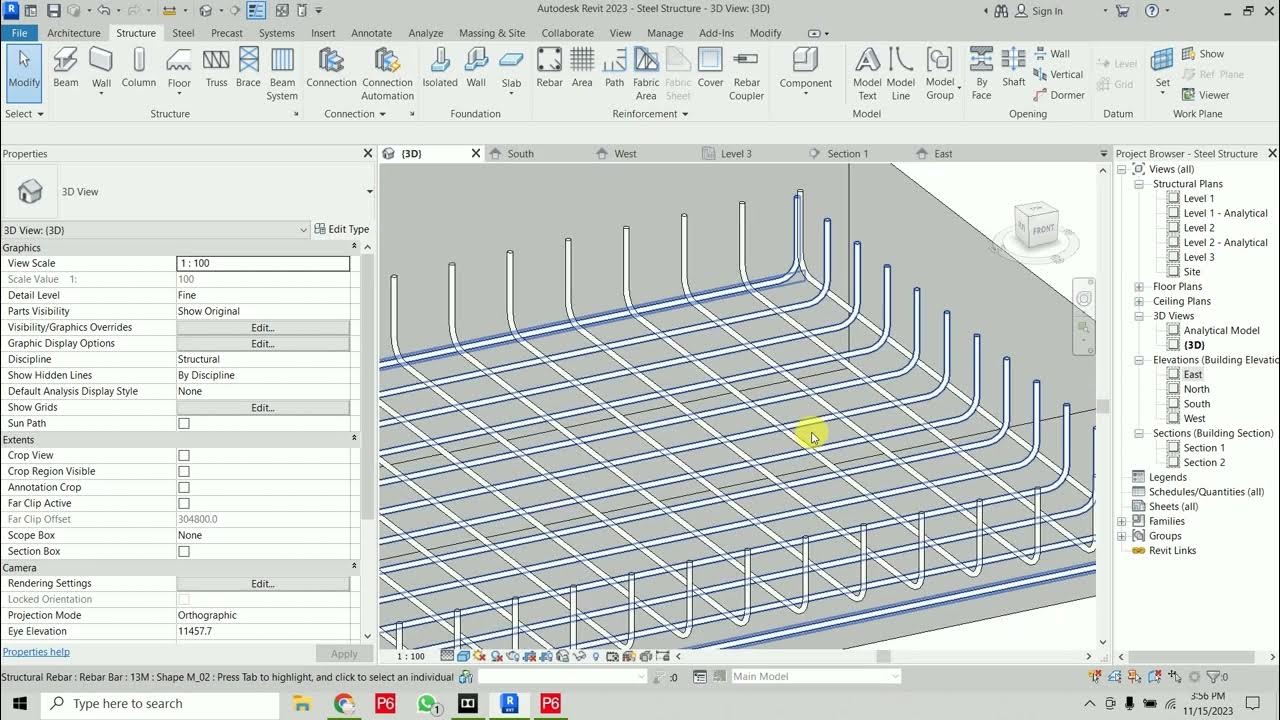The width and height of the screenshot is (1280, 720).
Task: Open East elevation in Project Browser
Action: point(1193,375)
